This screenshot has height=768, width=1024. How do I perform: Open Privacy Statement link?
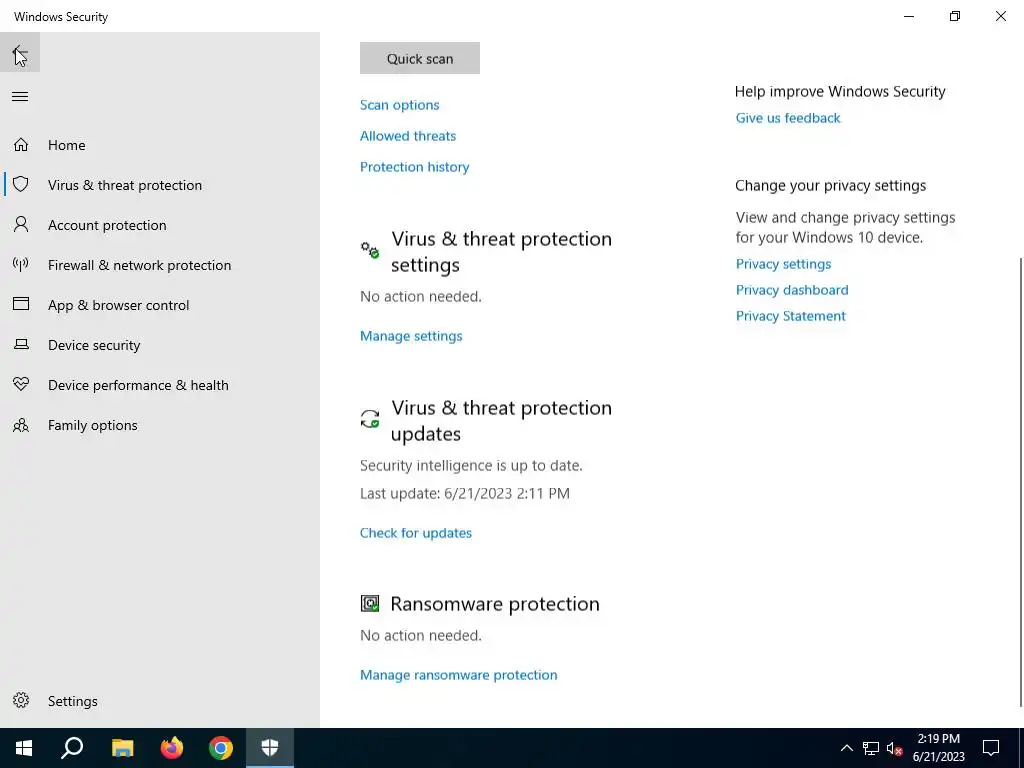coord(791,316)
